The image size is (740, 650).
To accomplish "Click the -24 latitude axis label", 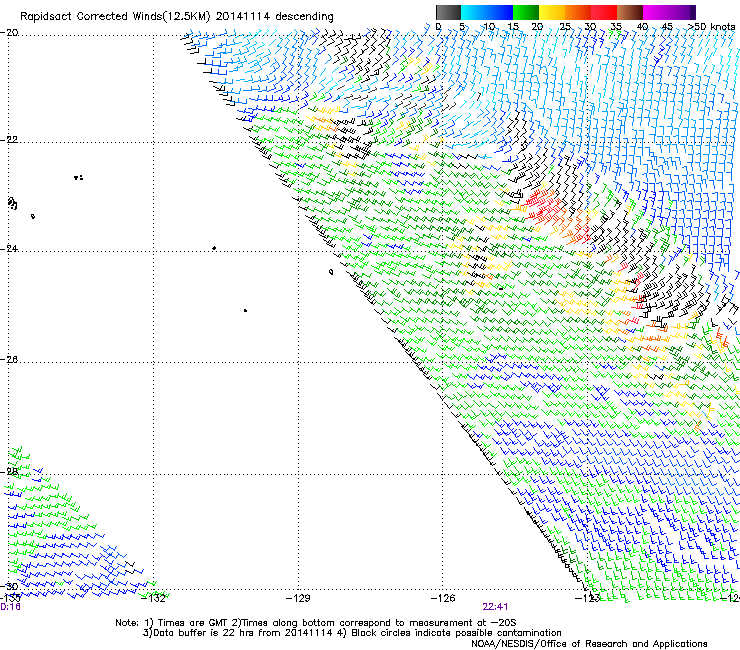I will (9, 249).
